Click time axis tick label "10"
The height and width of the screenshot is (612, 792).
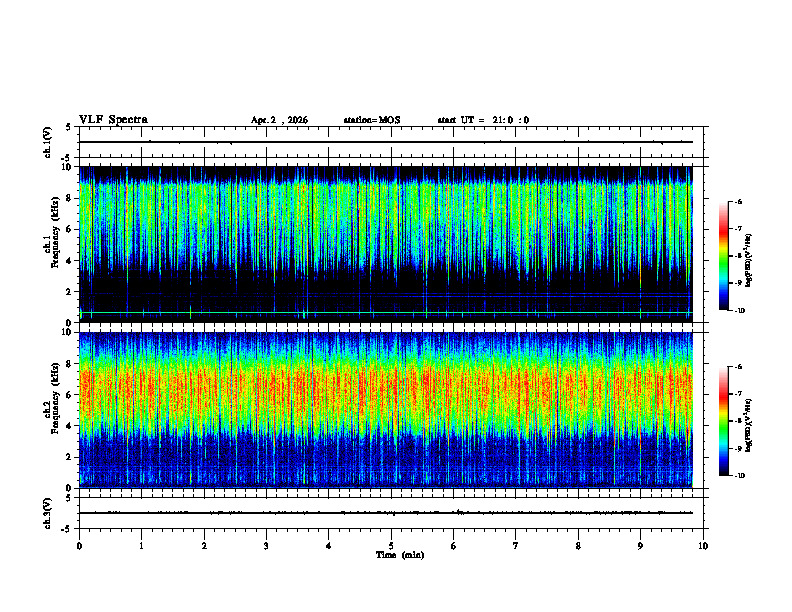pyautogui.click(x=703, y=546)
